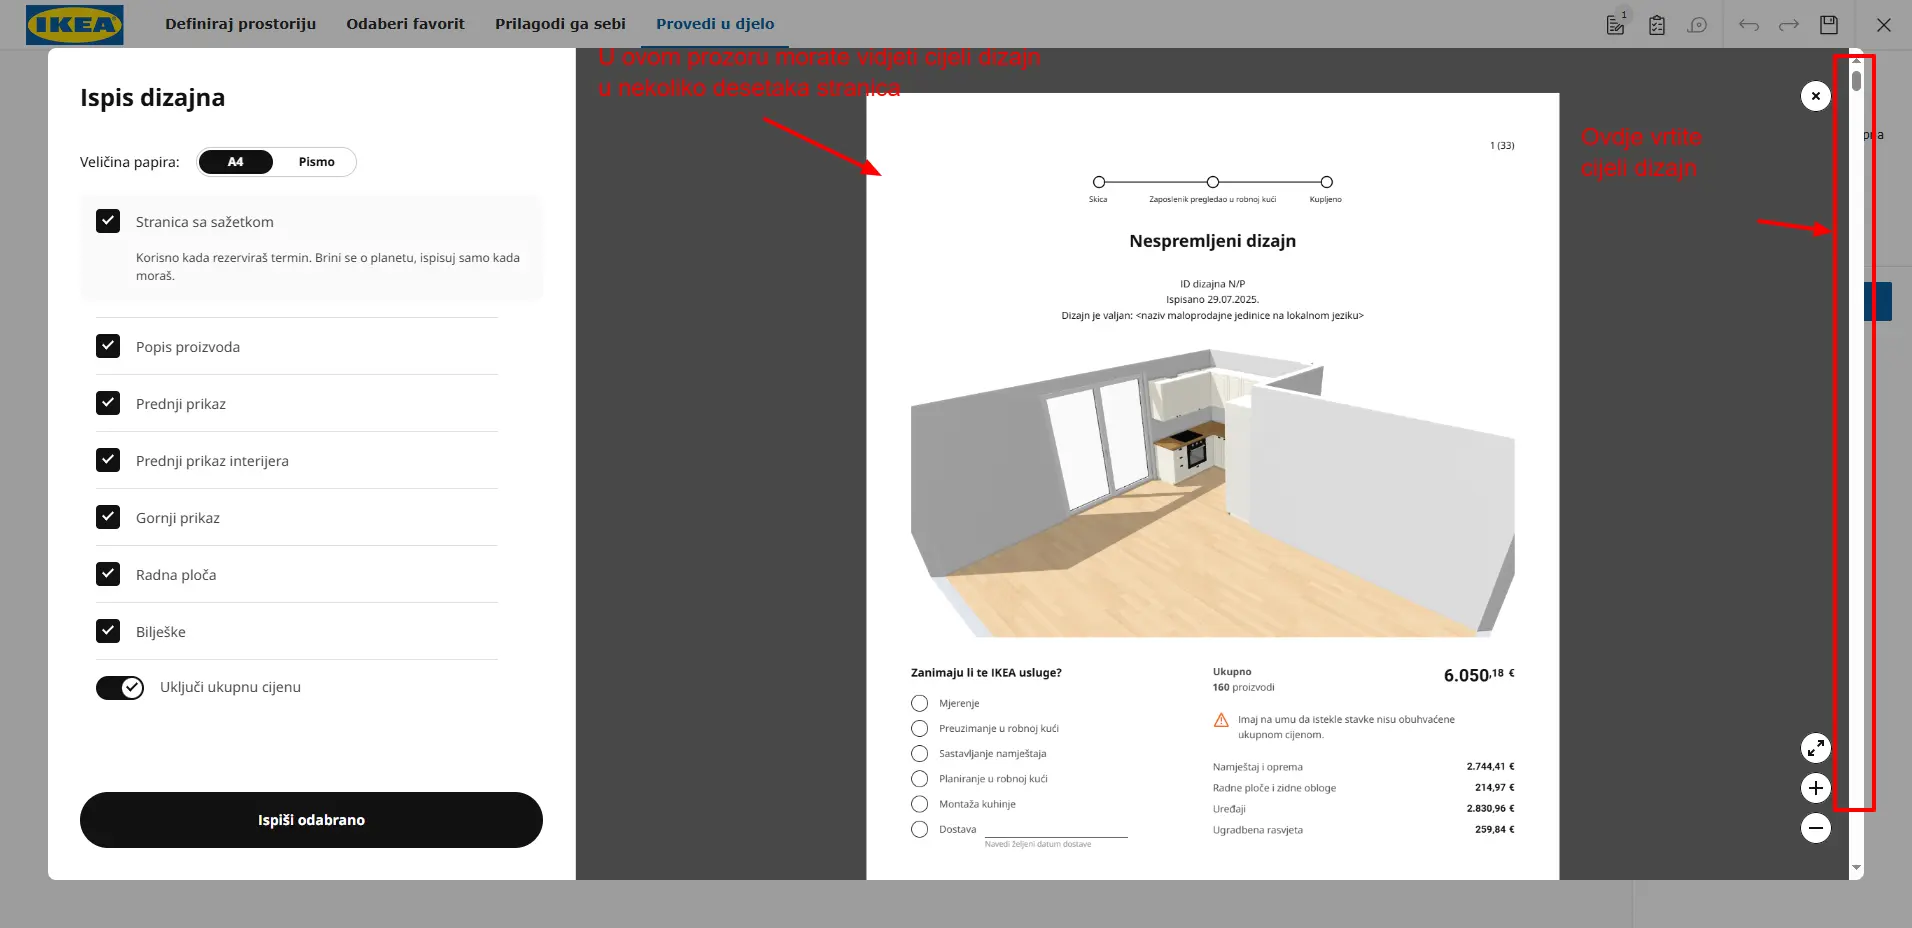Expand preview to fullscreen
Image resolution: width=1912 pixels, height=928 pixels.
click(x=1815, y=748)
